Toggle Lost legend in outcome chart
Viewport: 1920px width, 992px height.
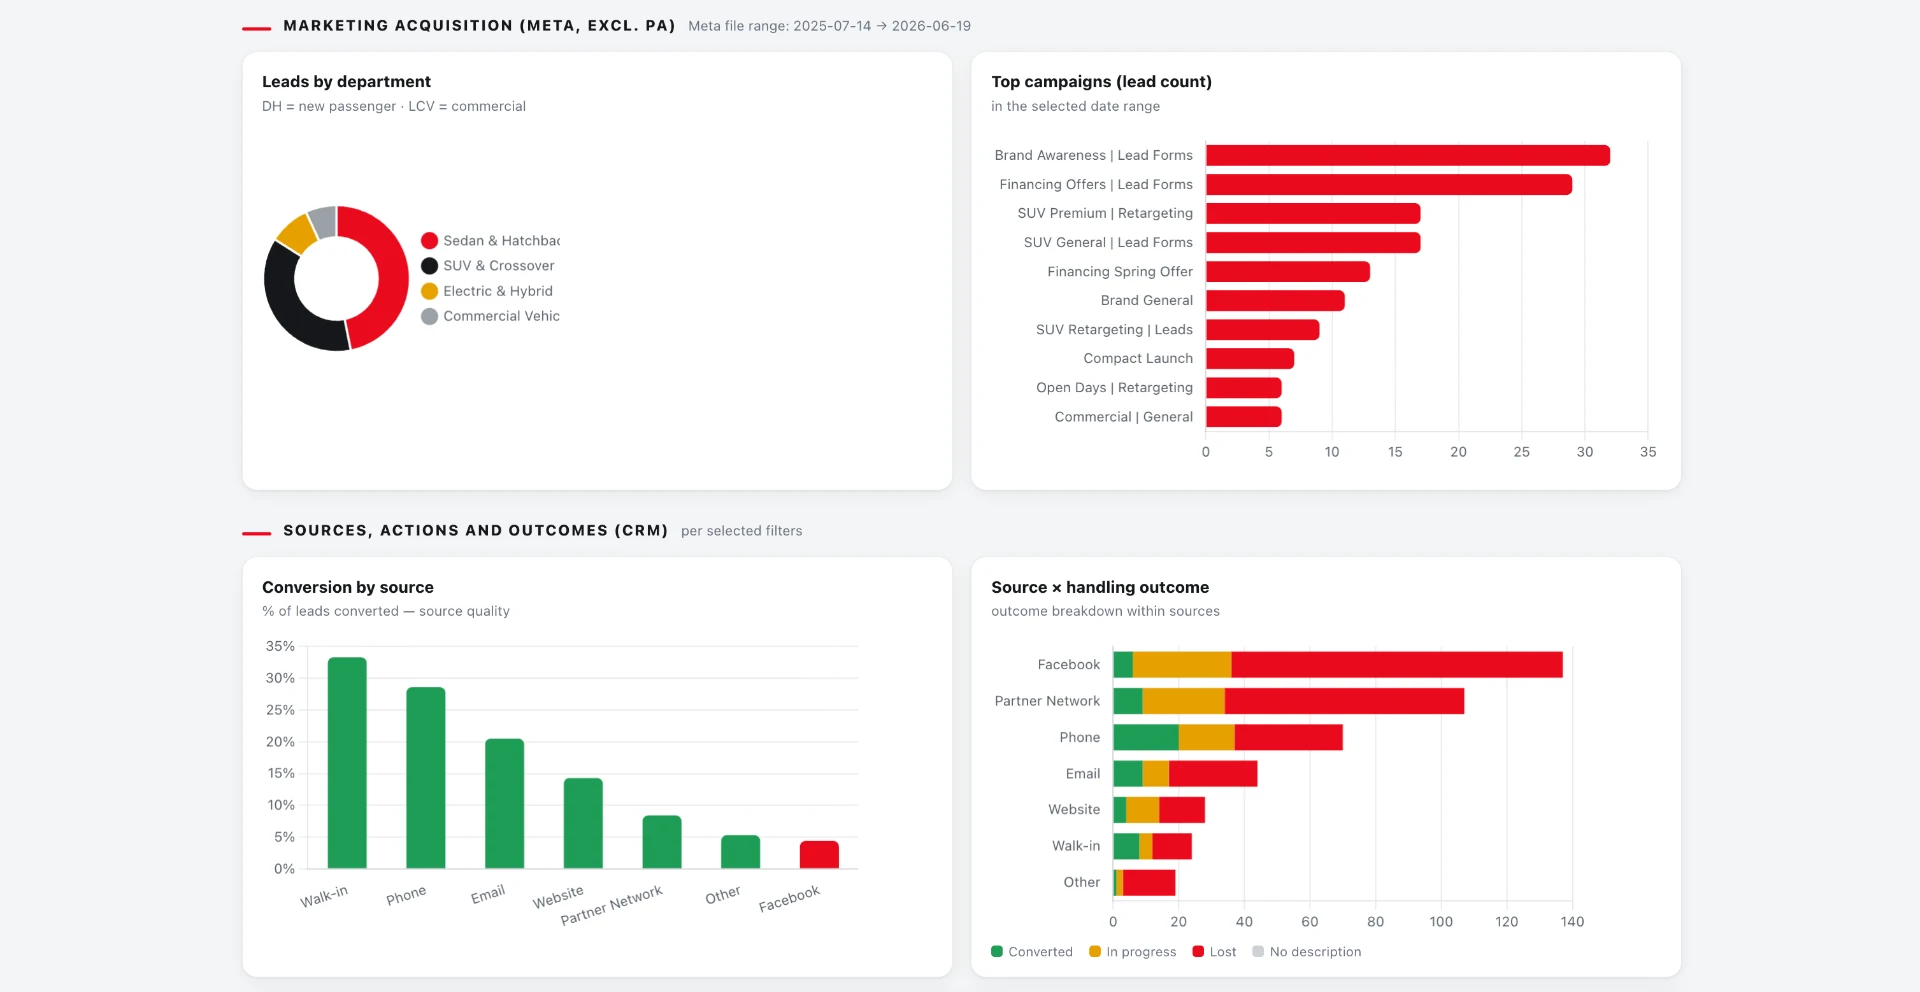1214,952
